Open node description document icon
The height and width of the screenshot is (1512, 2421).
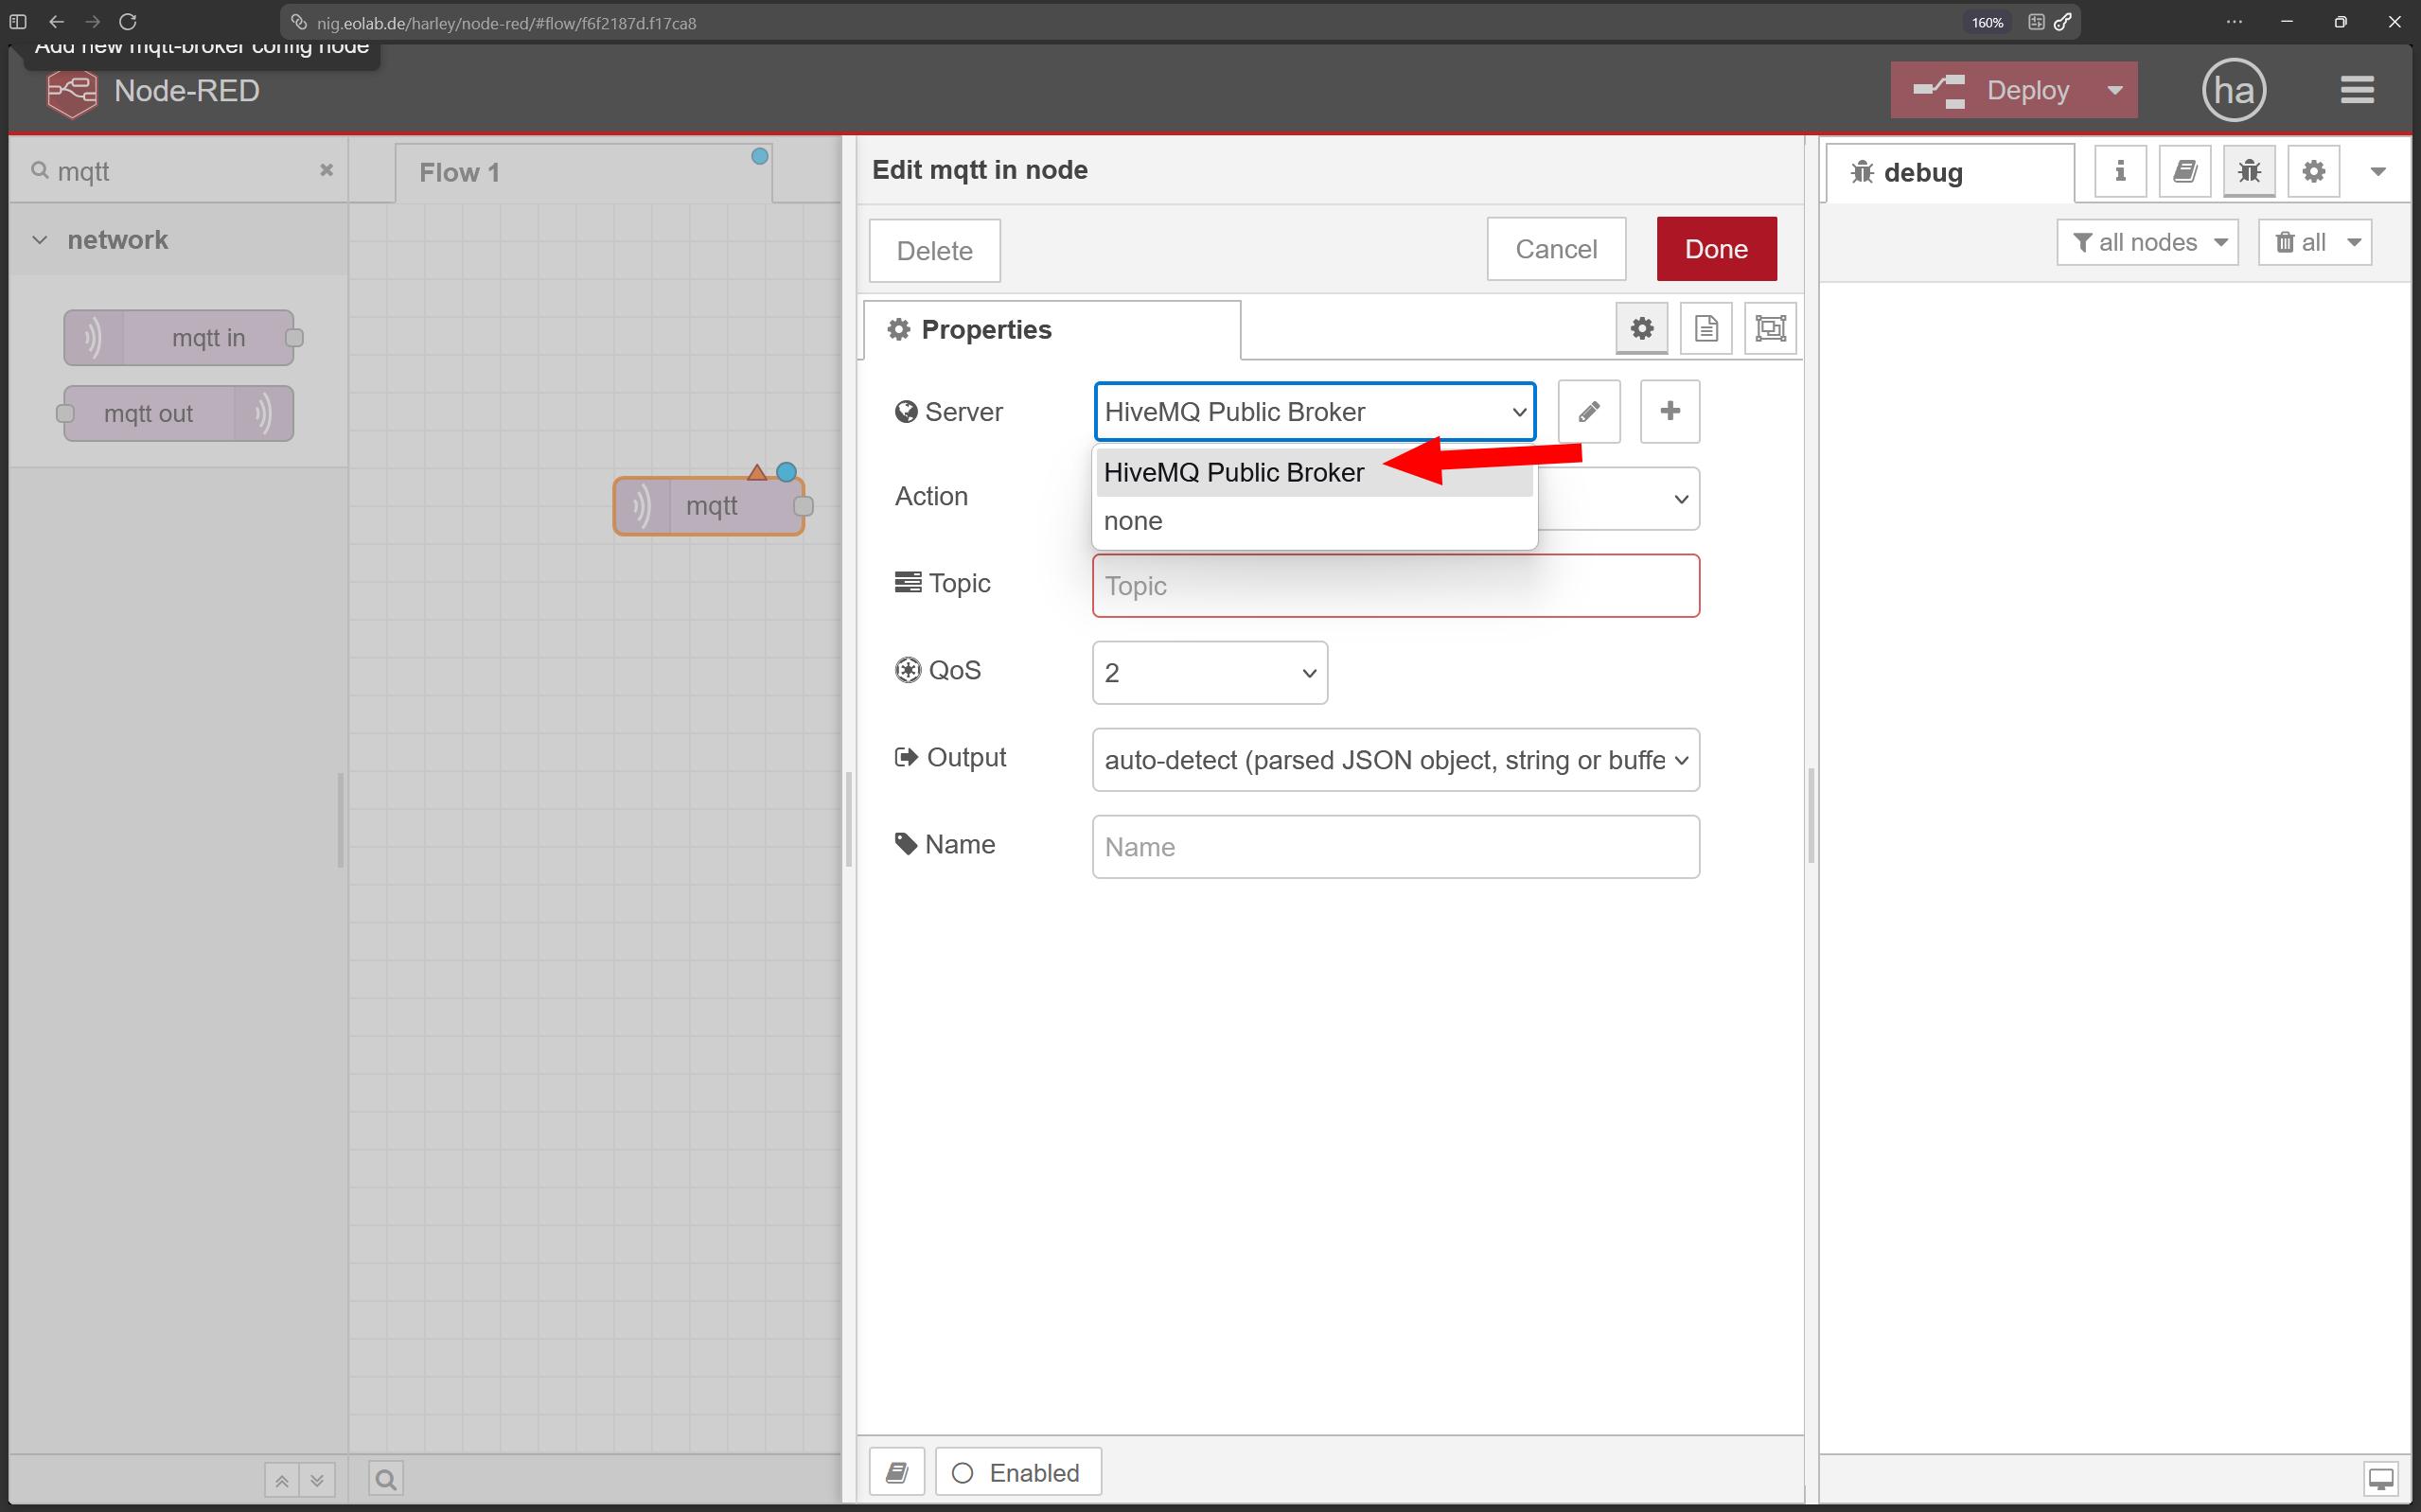coord(1706,328)
